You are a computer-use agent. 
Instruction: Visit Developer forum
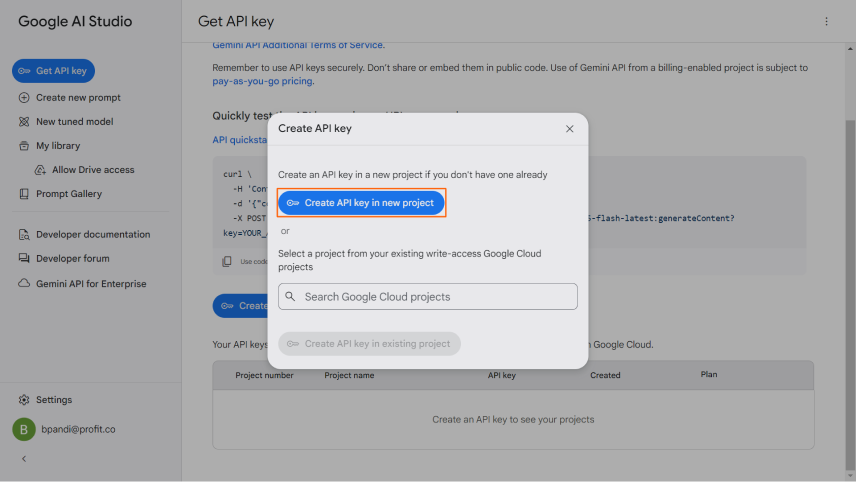(x=73, y=258)
